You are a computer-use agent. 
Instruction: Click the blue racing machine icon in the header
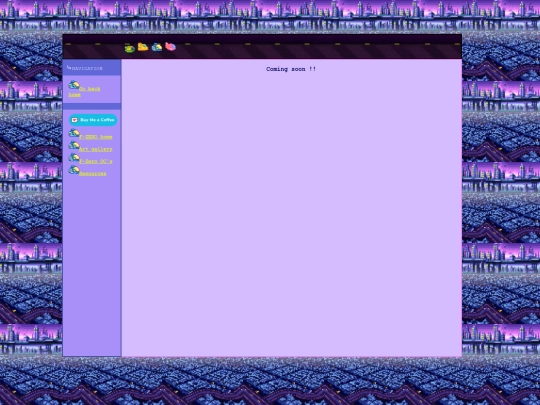click(157, 47)
